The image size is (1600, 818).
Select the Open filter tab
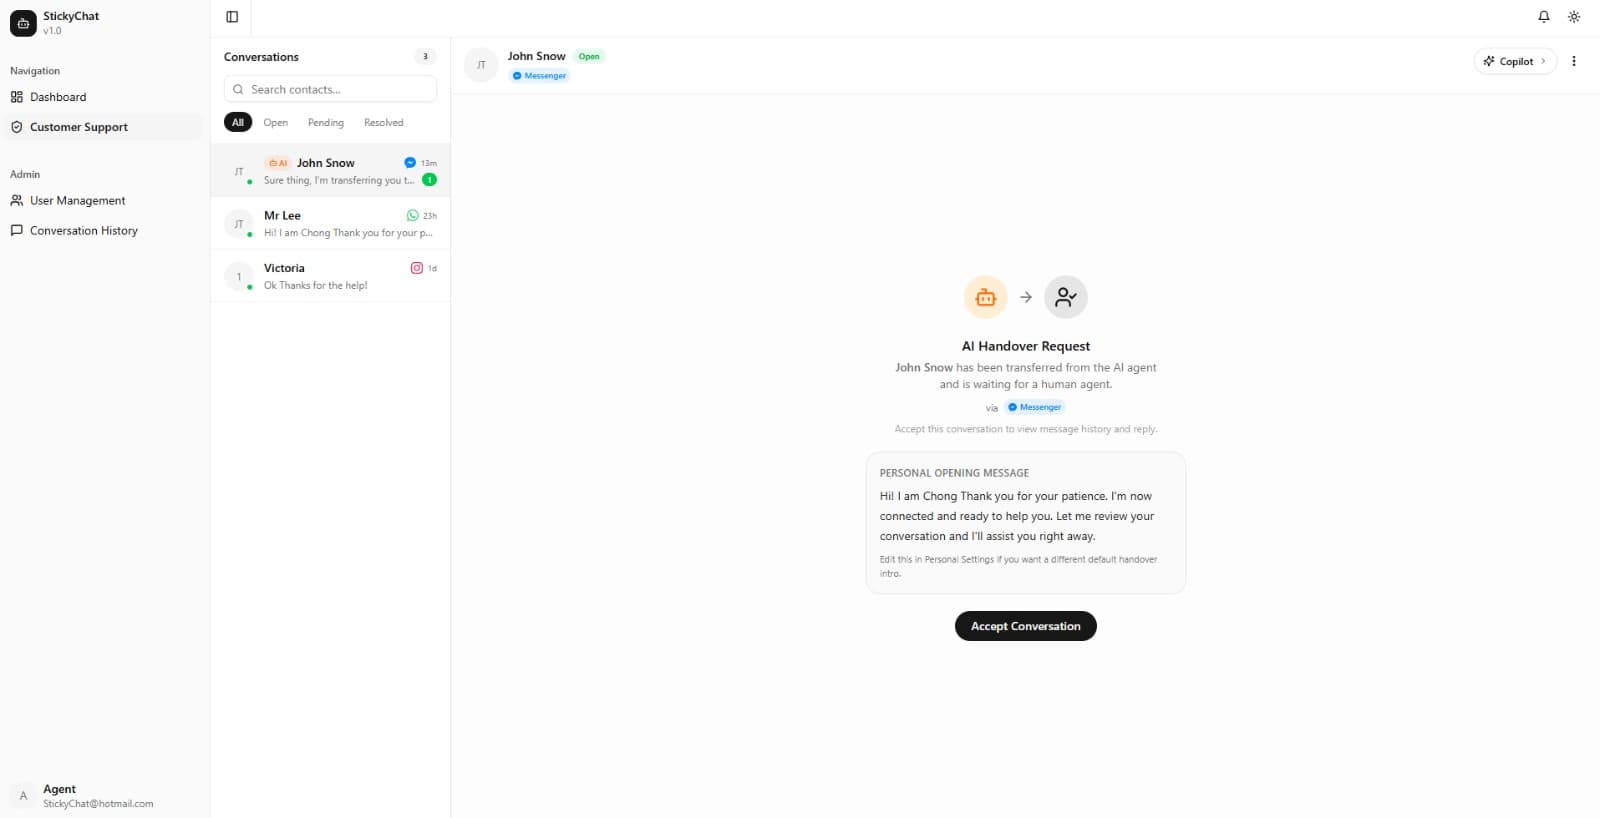point(276,122)
